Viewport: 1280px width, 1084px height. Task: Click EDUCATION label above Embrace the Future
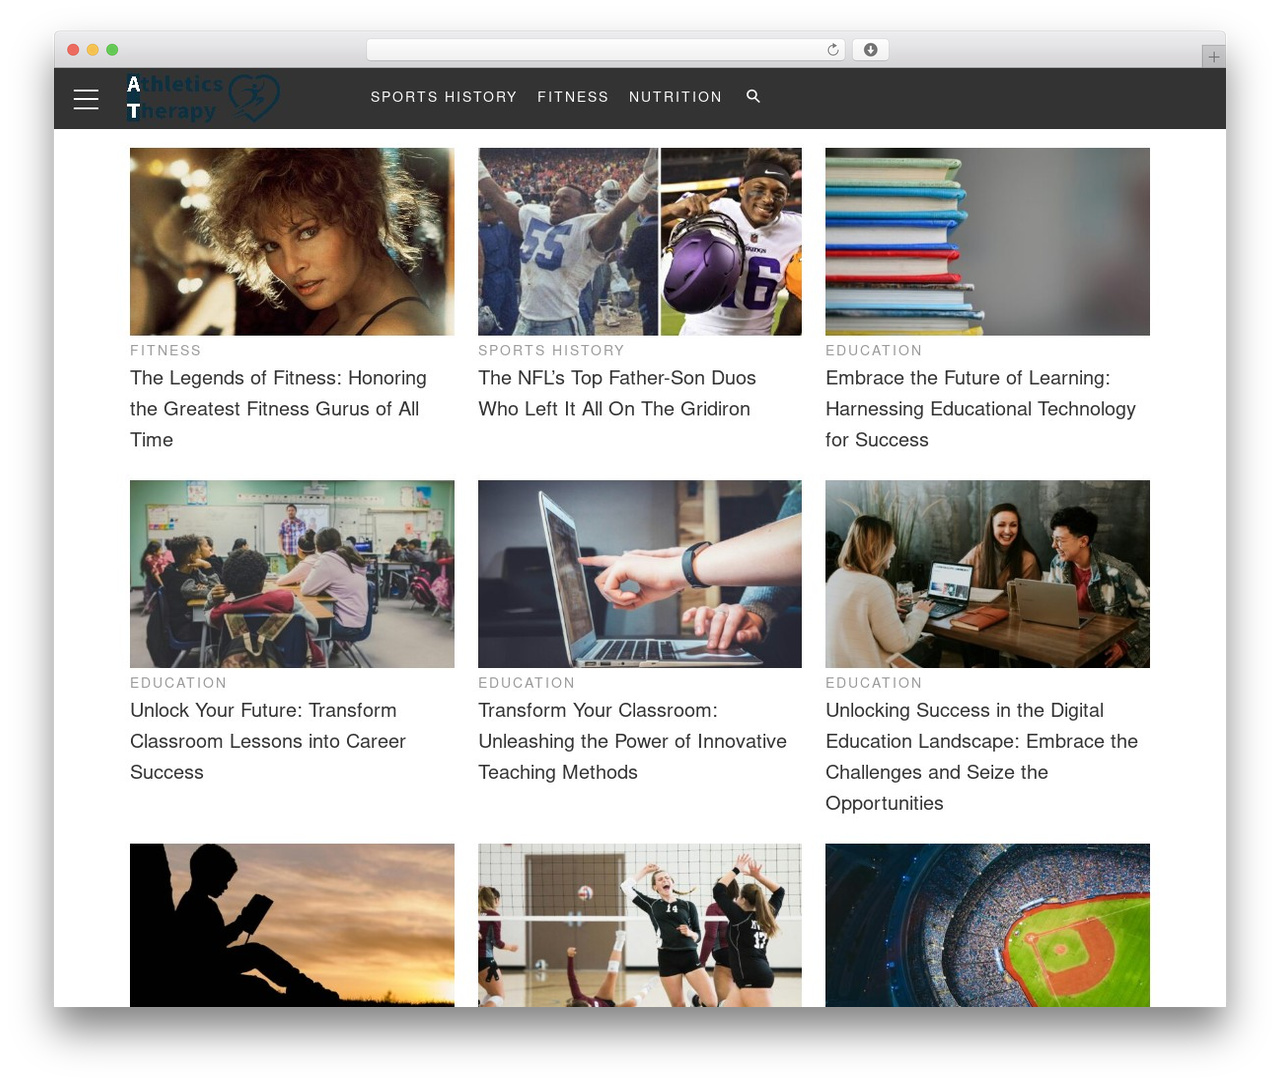(874, 350)
